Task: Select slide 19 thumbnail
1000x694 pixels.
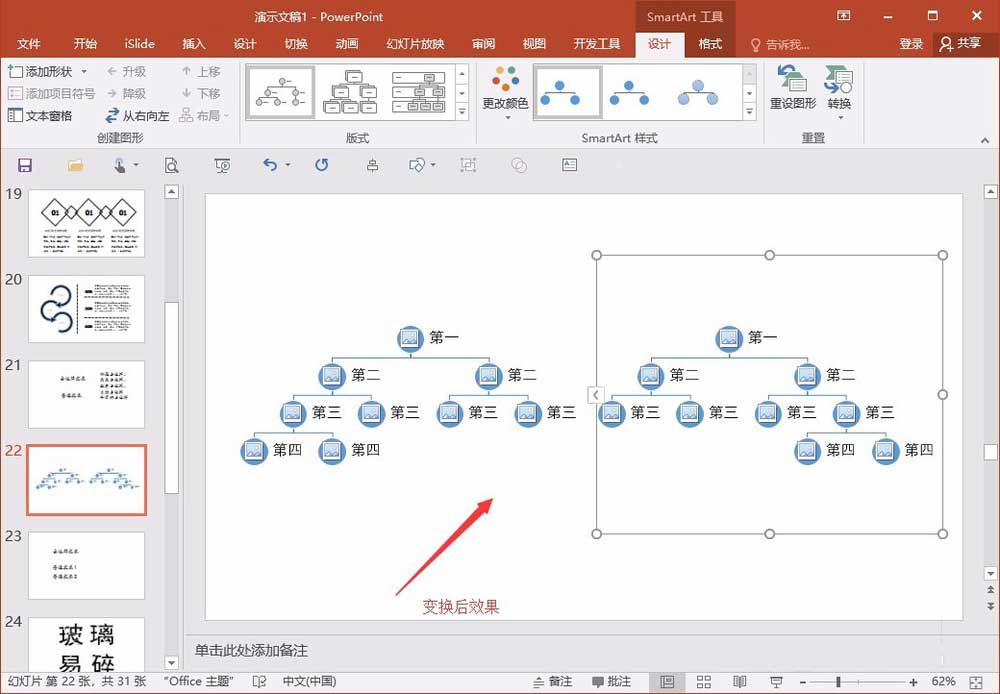Action: tap(86, 223)
